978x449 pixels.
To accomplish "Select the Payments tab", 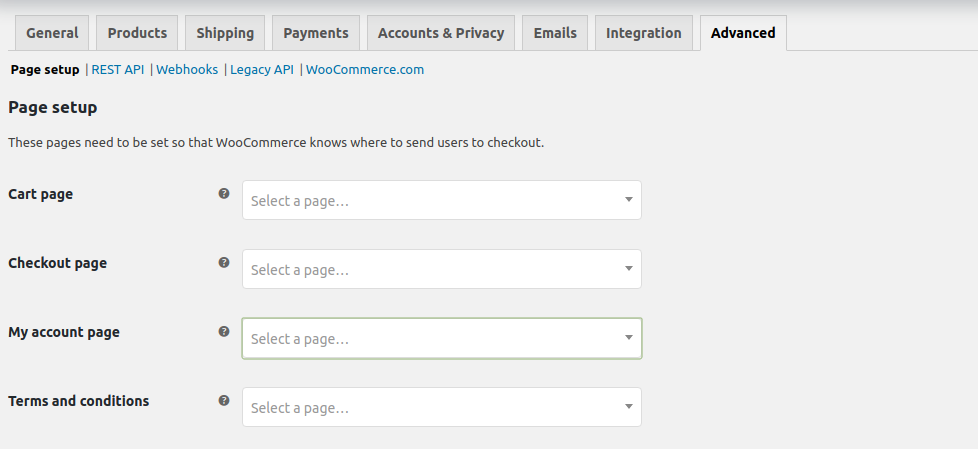I will tap(316, 33).
